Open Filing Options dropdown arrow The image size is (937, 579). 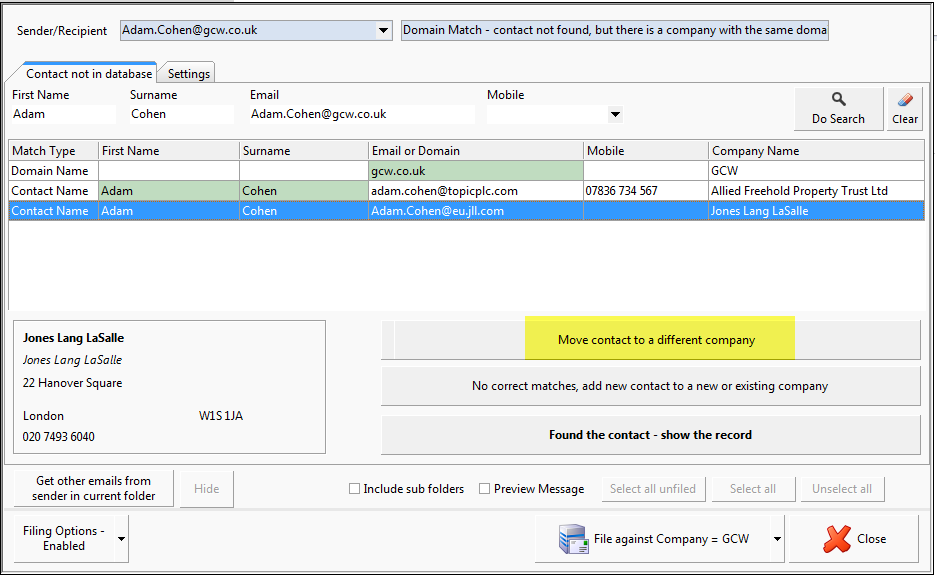pos(121,539)
